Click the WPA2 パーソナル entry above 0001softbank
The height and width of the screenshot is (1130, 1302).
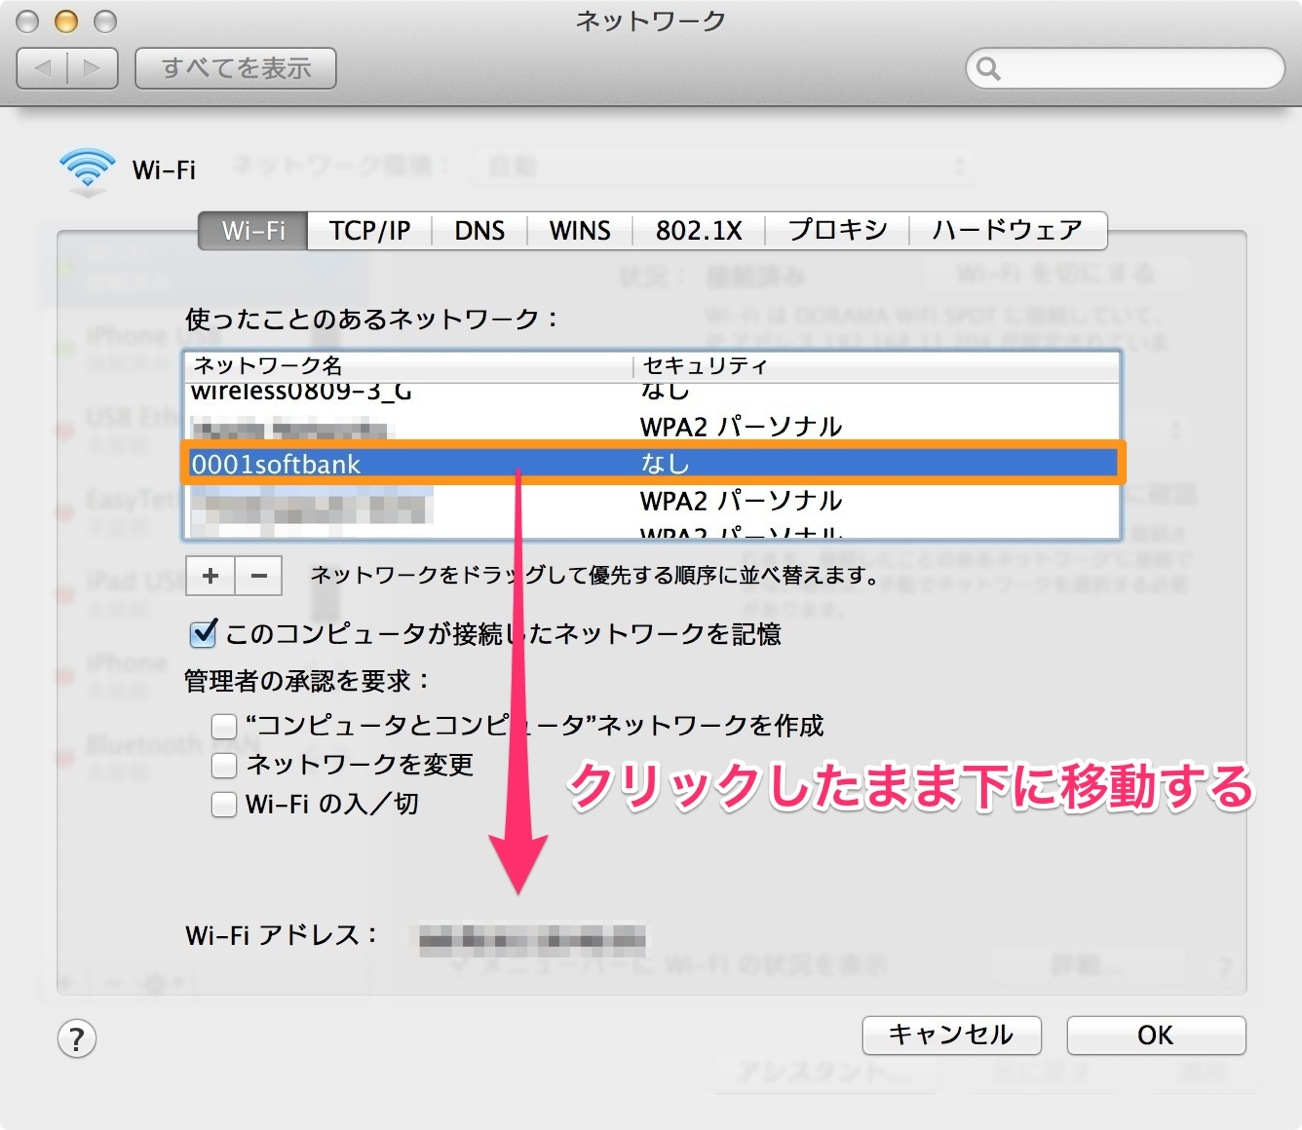(x=741, y=427)
